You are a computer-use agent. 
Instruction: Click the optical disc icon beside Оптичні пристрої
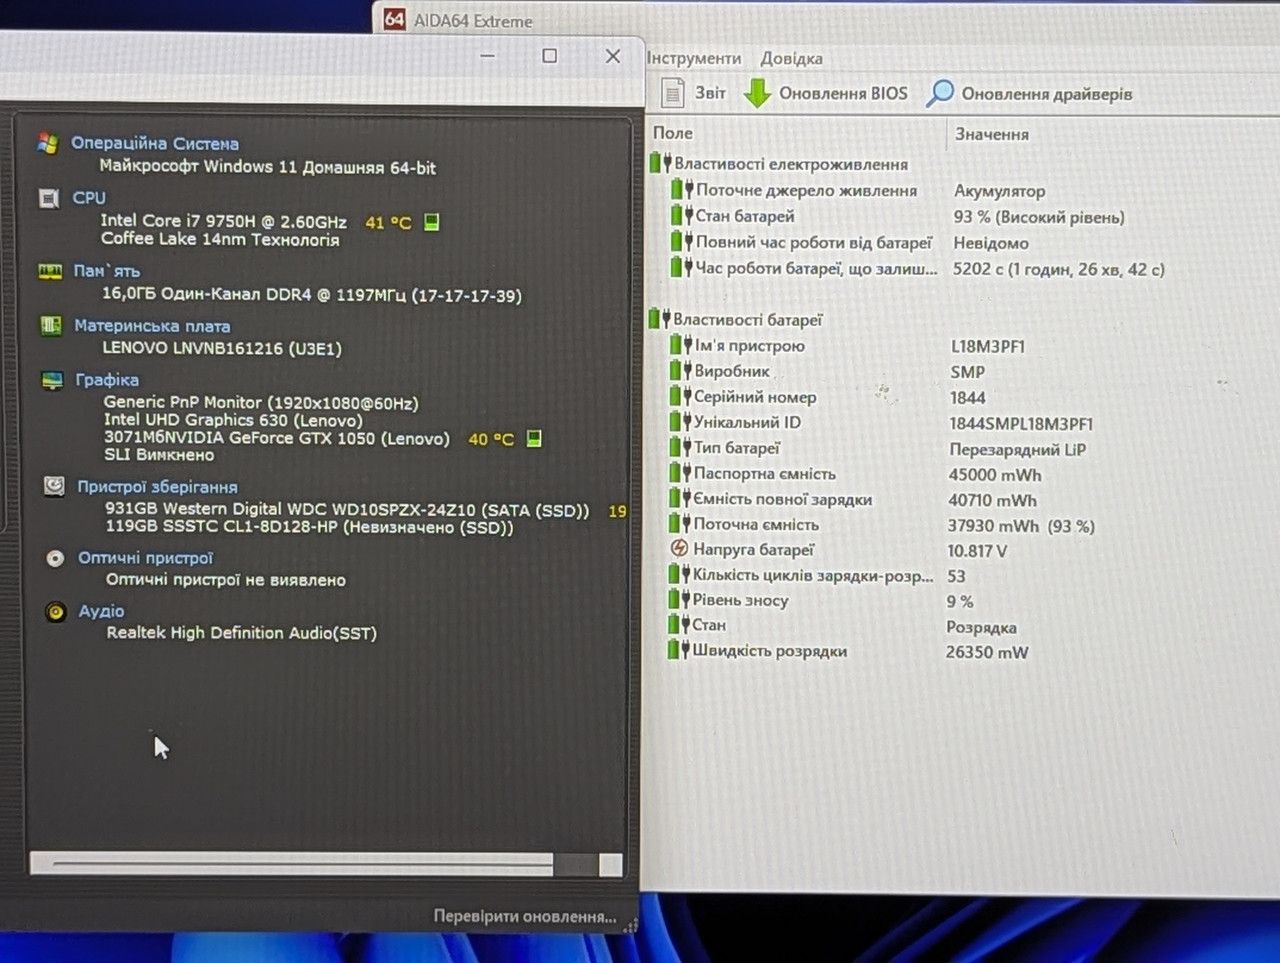(x=56, y=558)
